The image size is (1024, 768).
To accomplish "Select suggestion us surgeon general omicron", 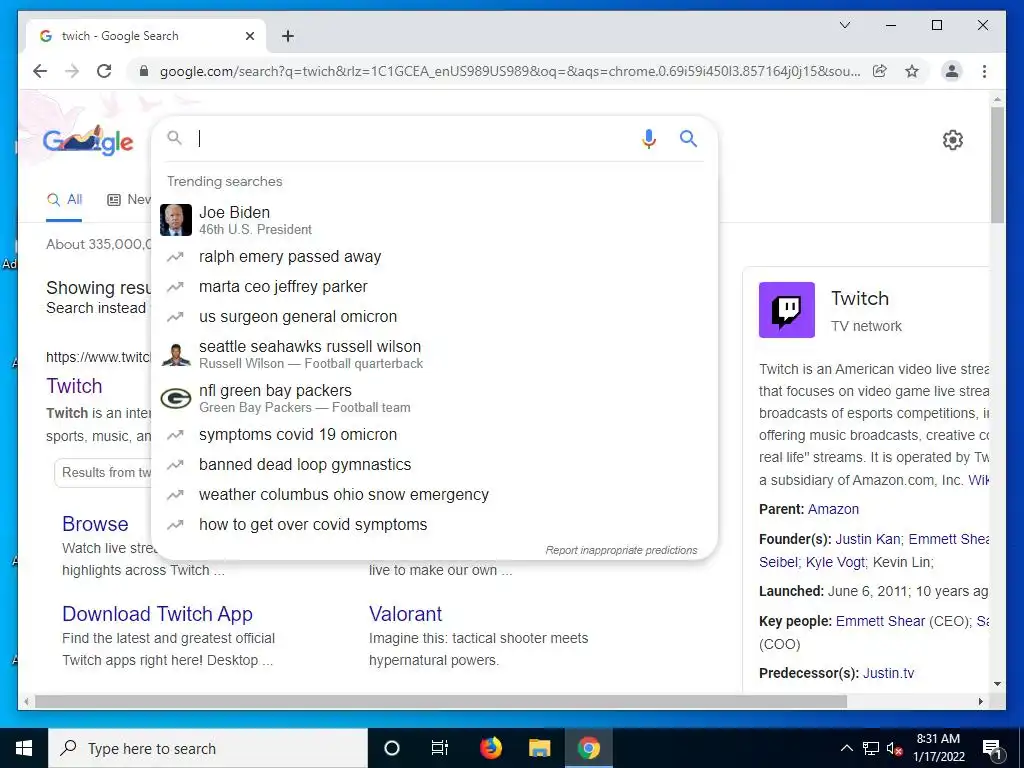I will 434,317.
